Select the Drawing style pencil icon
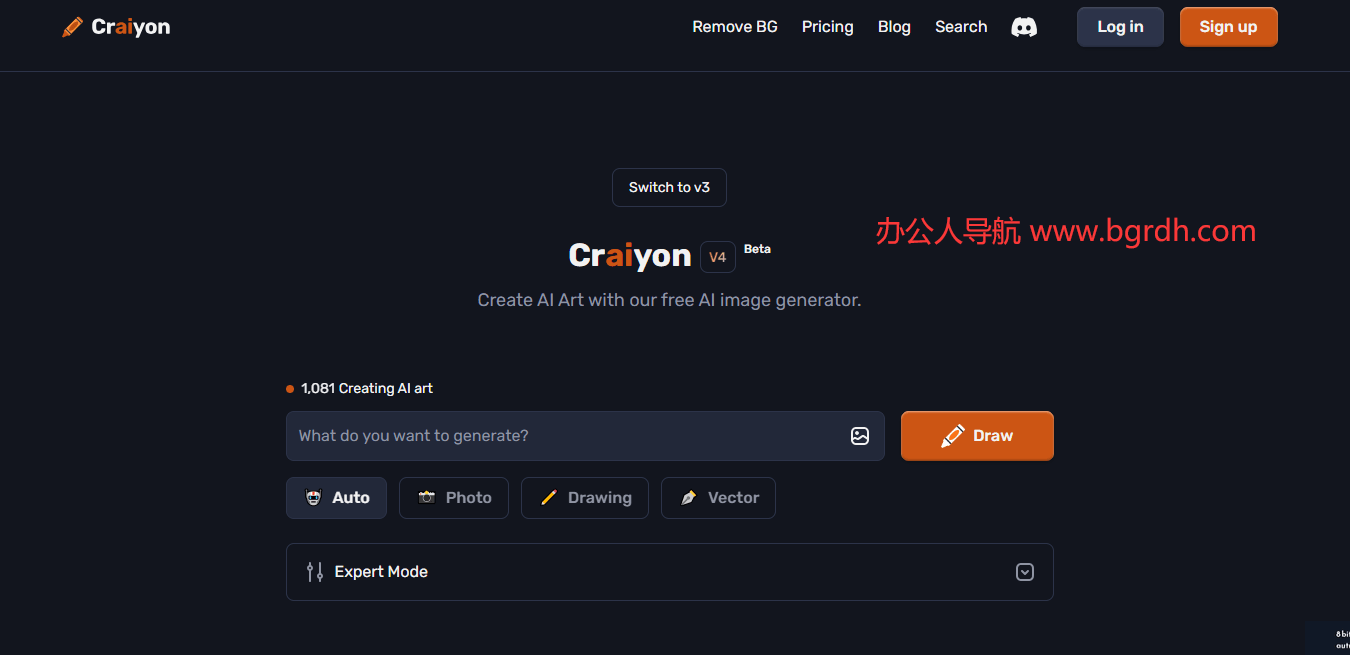1350x655 pixels. pos(548,497)
